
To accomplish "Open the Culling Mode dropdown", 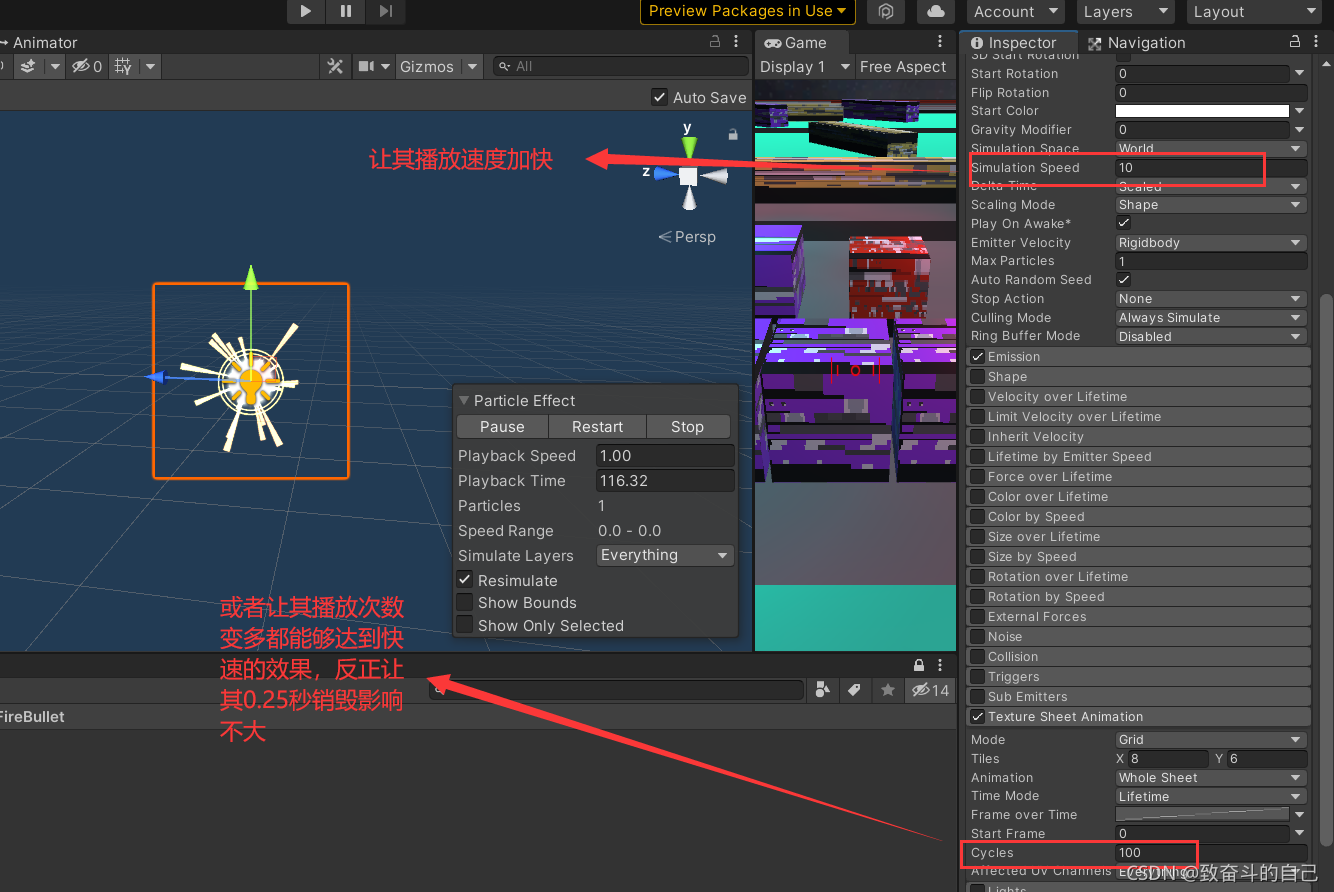I will [x=1211, y=318].
